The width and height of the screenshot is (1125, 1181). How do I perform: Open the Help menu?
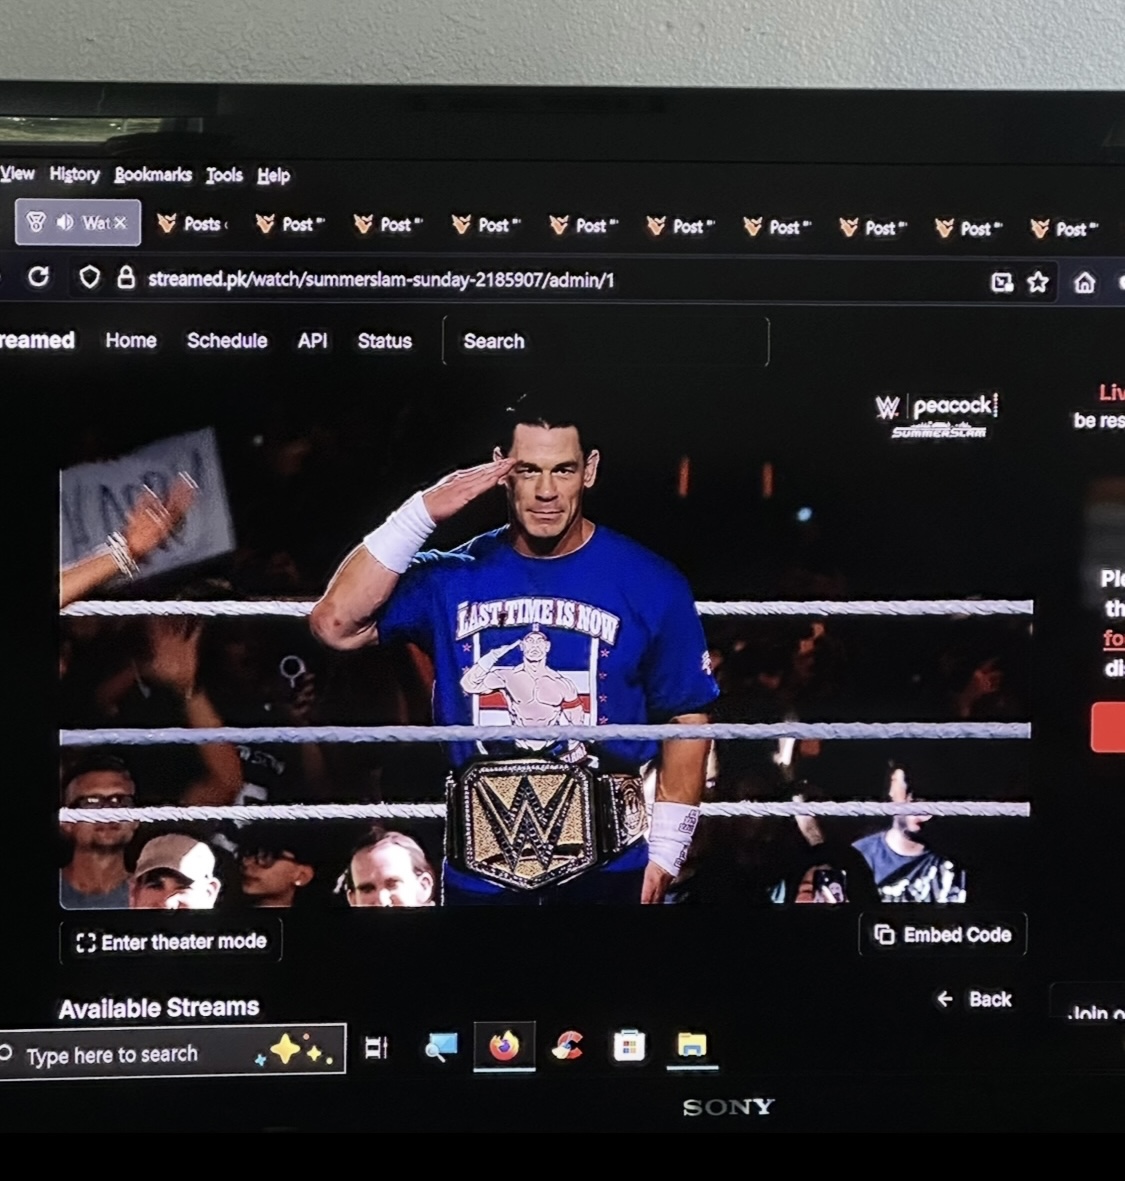[273, 176]
